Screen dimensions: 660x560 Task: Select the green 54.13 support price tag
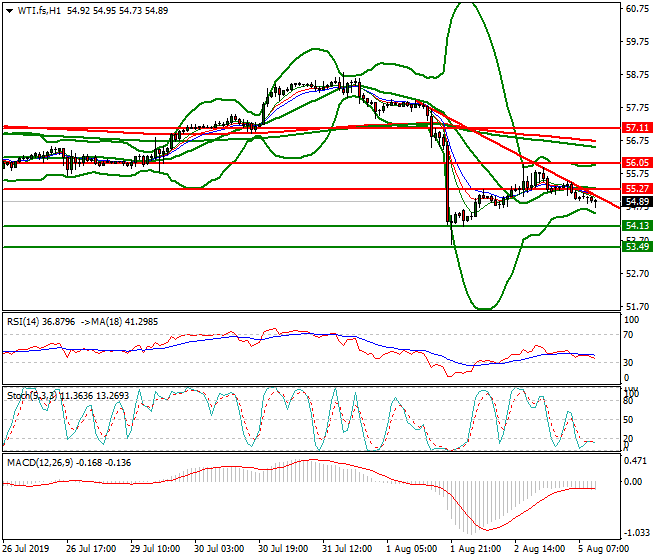[x=637, y=226]
